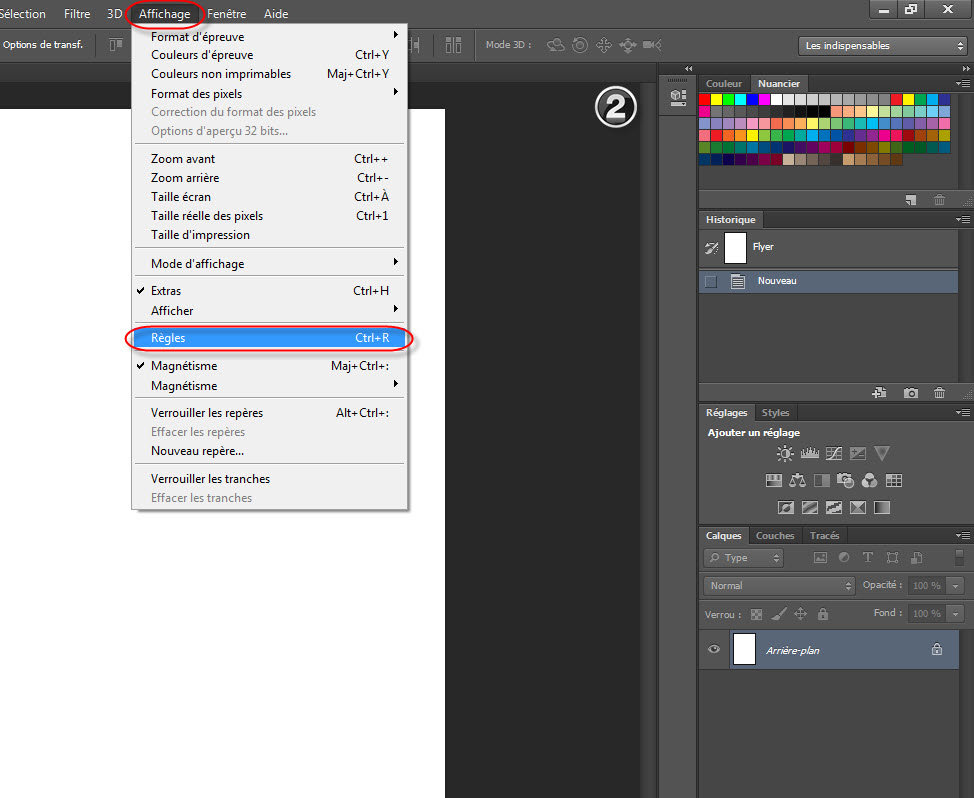Click Verrouiller les repères entry
The image size is (974, 798).
270,413
